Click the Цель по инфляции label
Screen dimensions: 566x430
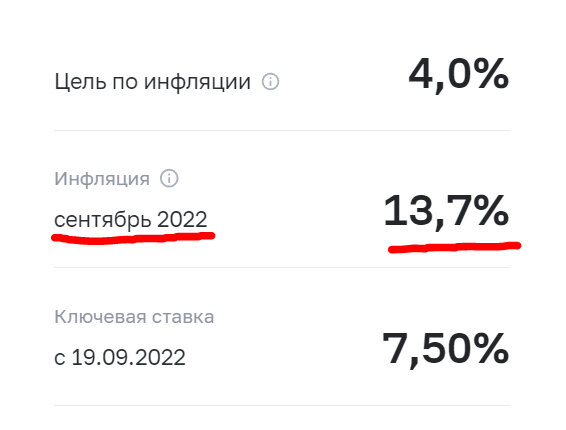[152, 82]
